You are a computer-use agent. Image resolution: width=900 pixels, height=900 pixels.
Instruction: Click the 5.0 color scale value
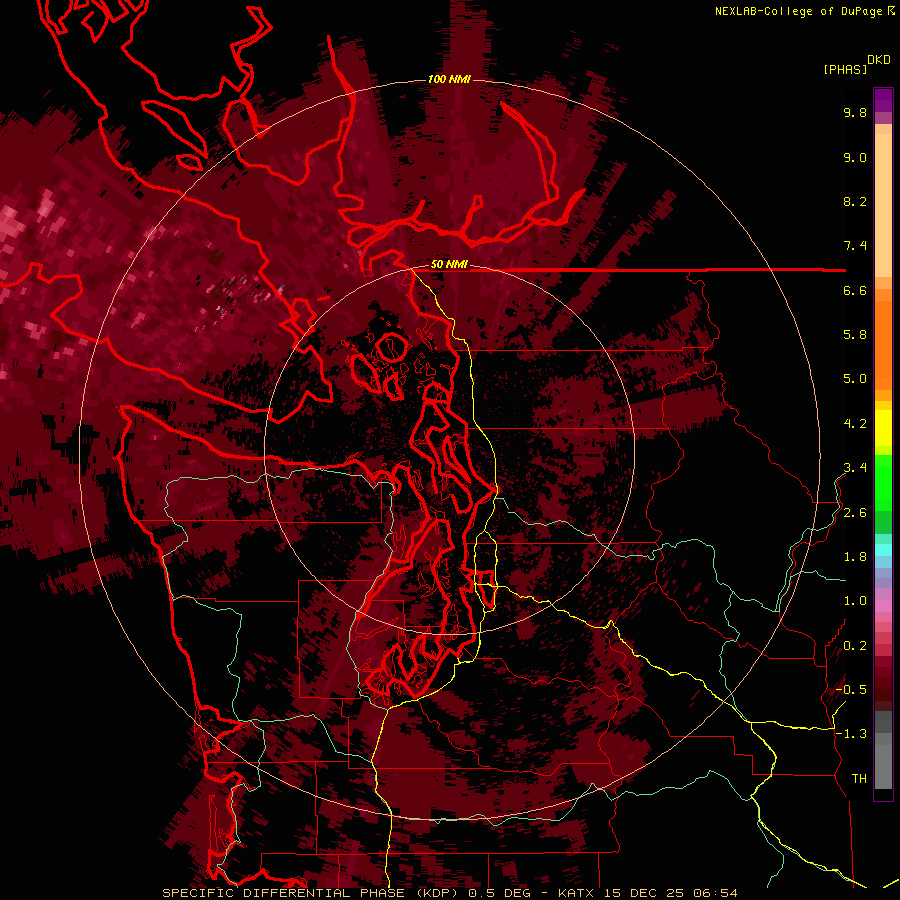tap(855, 379)
